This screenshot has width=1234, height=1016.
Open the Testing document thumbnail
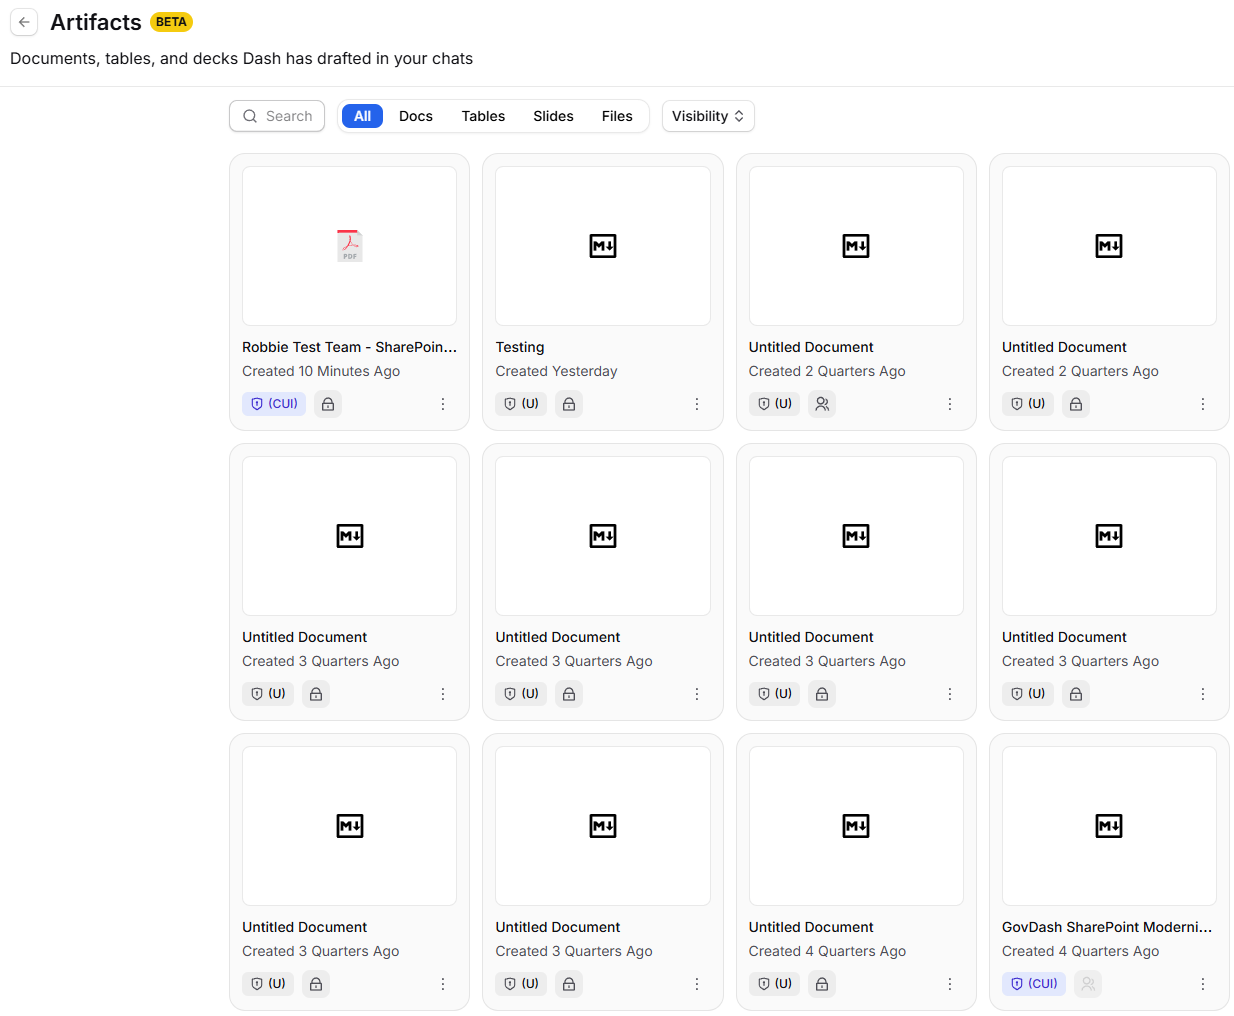[603, 246]
